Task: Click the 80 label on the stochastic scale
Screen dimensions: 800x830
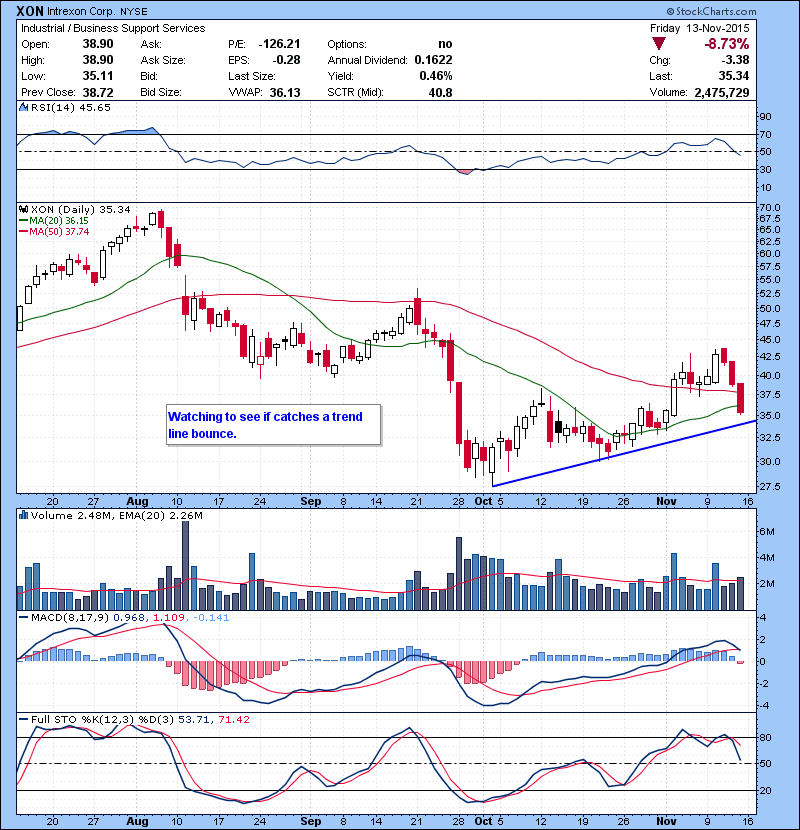Action: (x=765, y=737)
